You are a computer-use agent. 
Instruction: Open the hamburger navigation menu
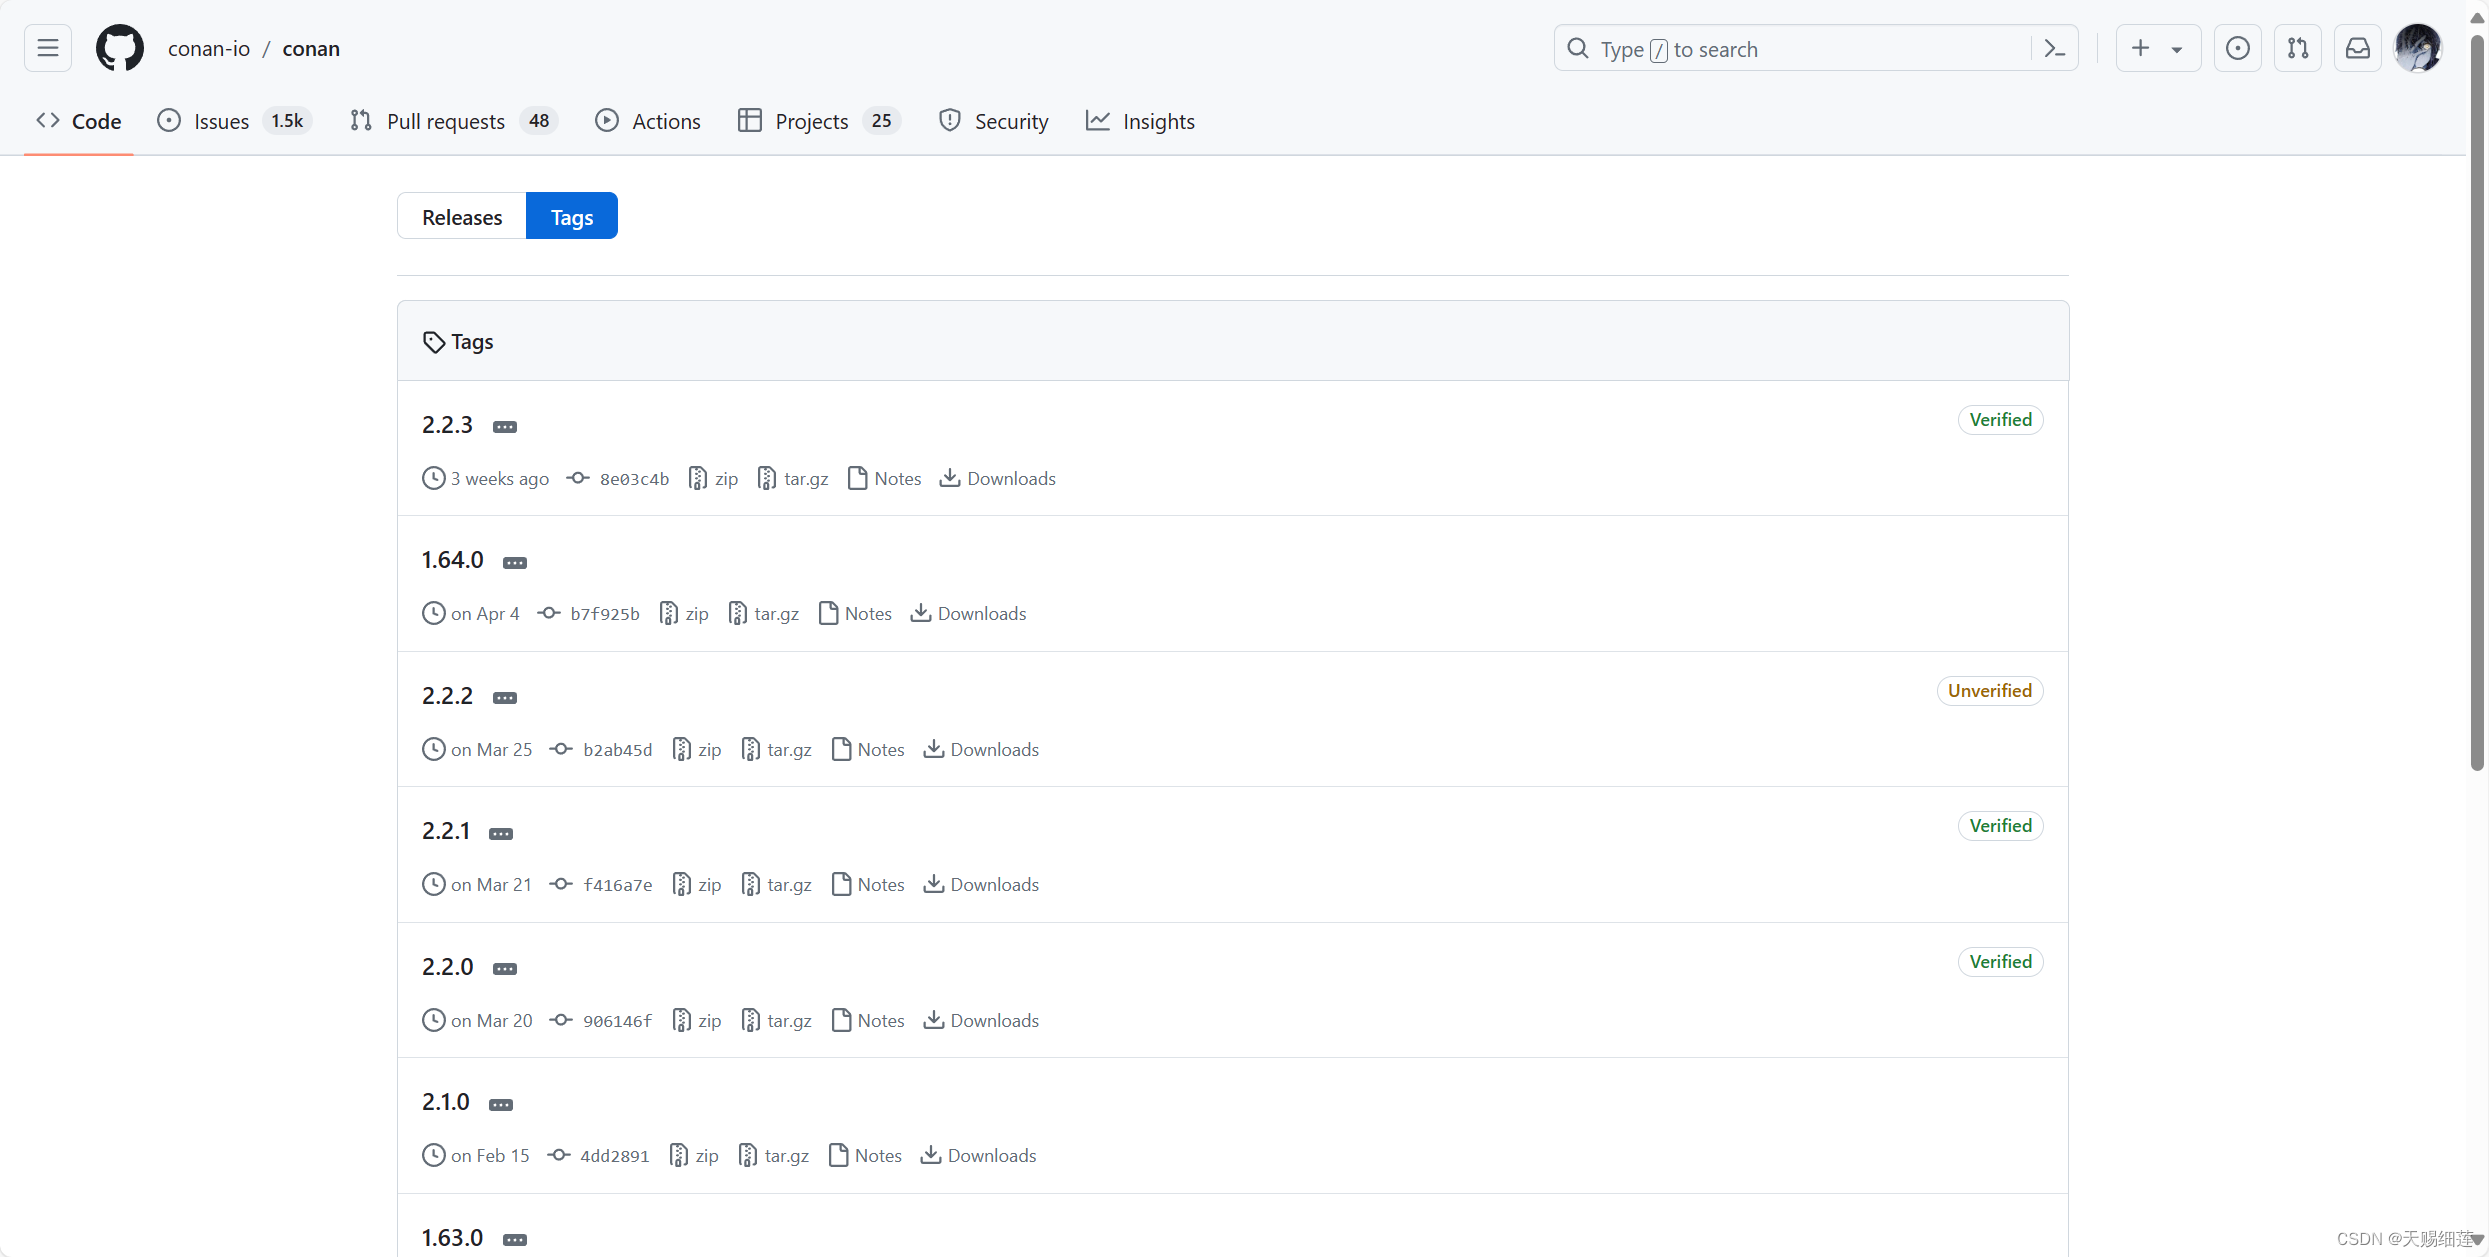pyautogui.click(x=48, y=48)
